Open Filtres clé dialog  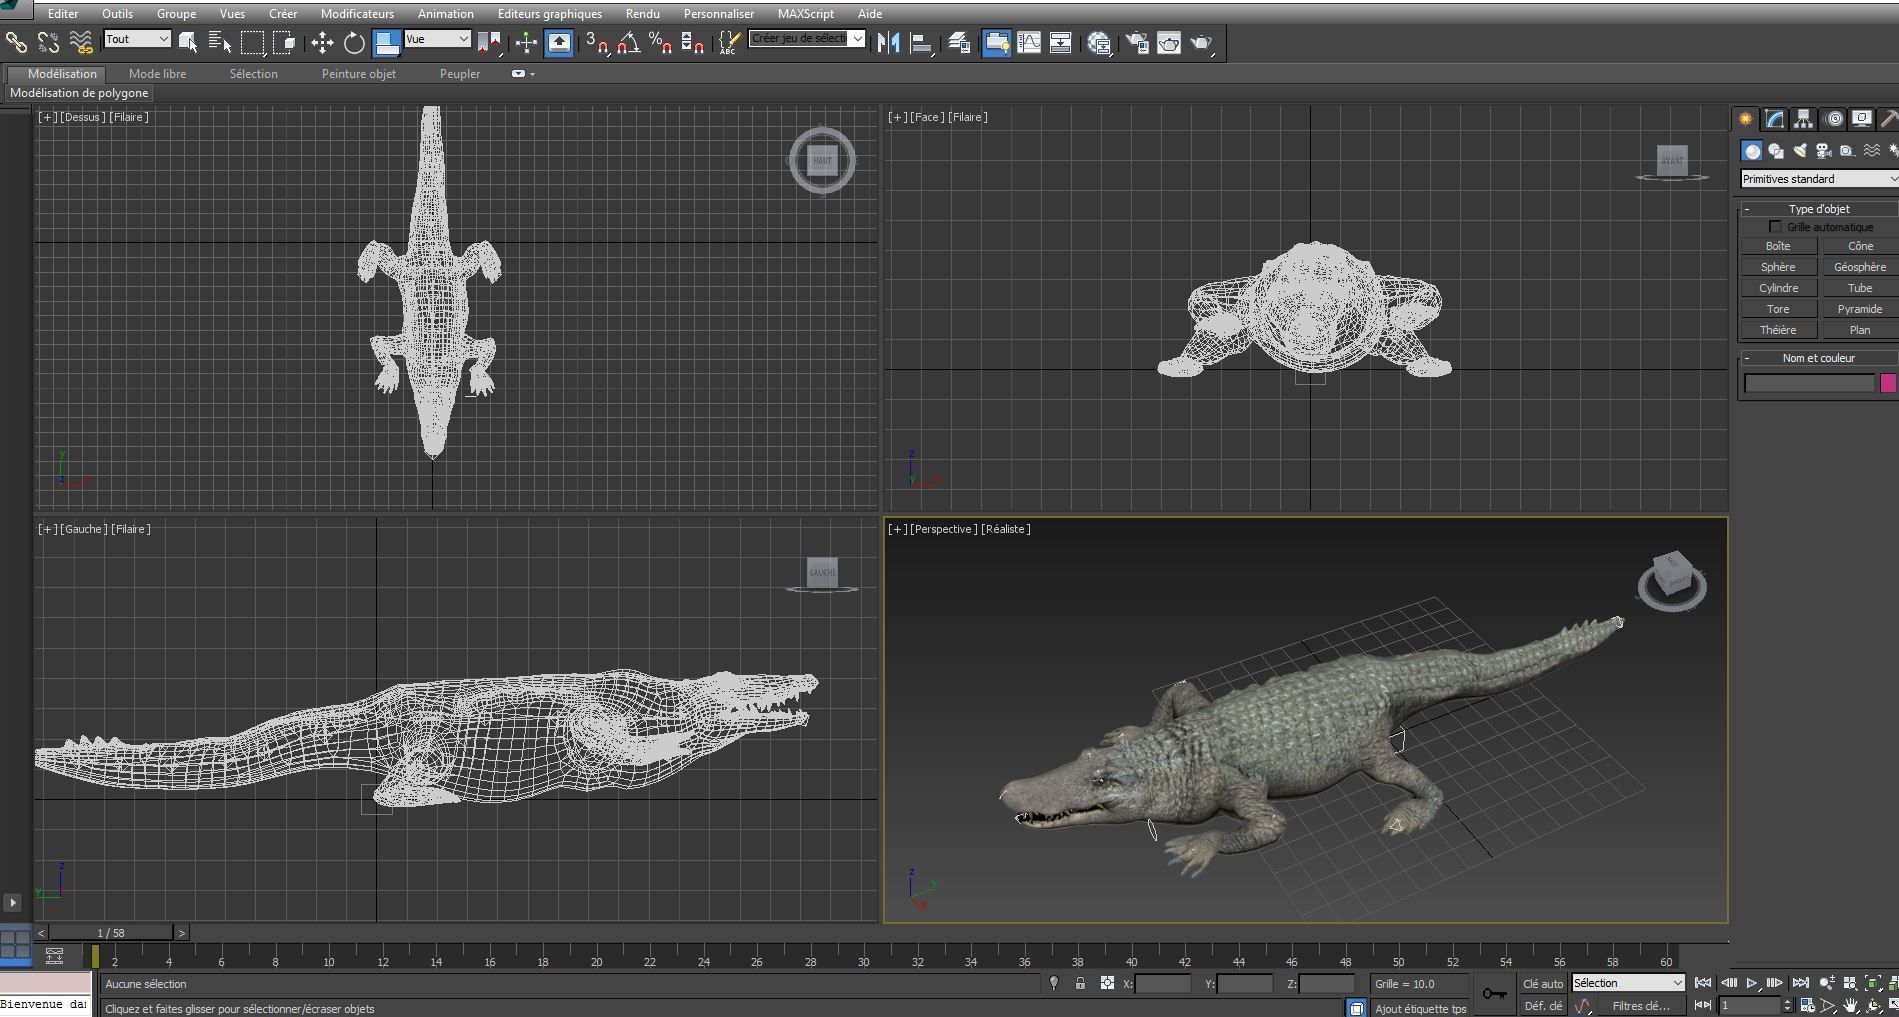(x=1641, y=1006)
